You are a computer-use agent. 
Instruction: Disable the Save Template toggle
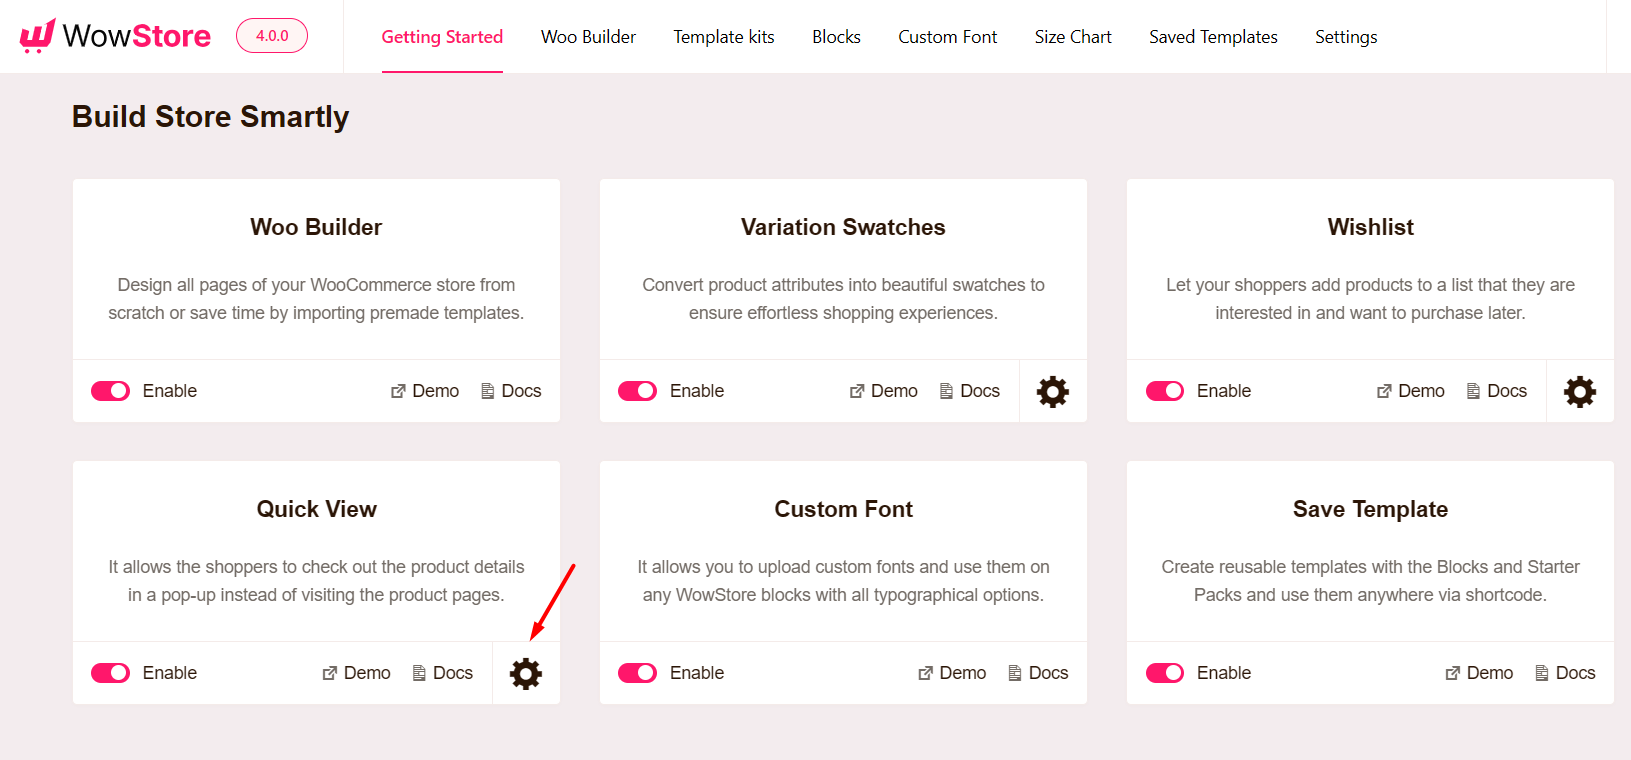(1164, 672)
